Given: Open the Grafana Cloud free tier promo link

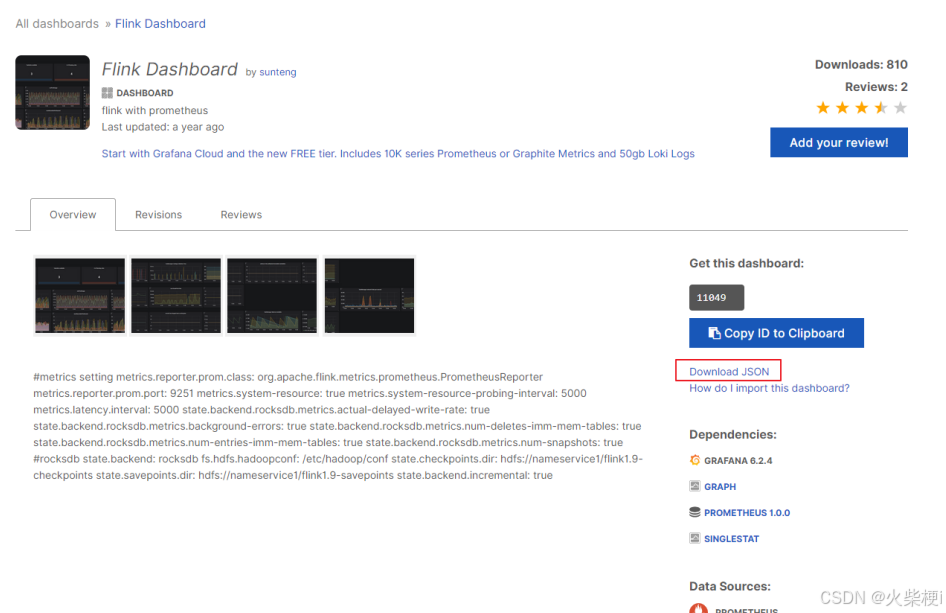Looking at the screenshot, I should coord(398,153).
